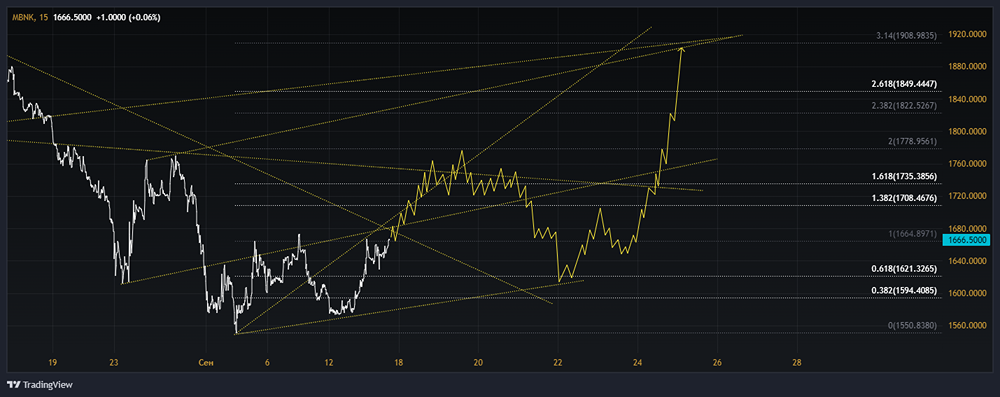
Task: Click the month label Сен on time axis
Action: pos(205,363)
